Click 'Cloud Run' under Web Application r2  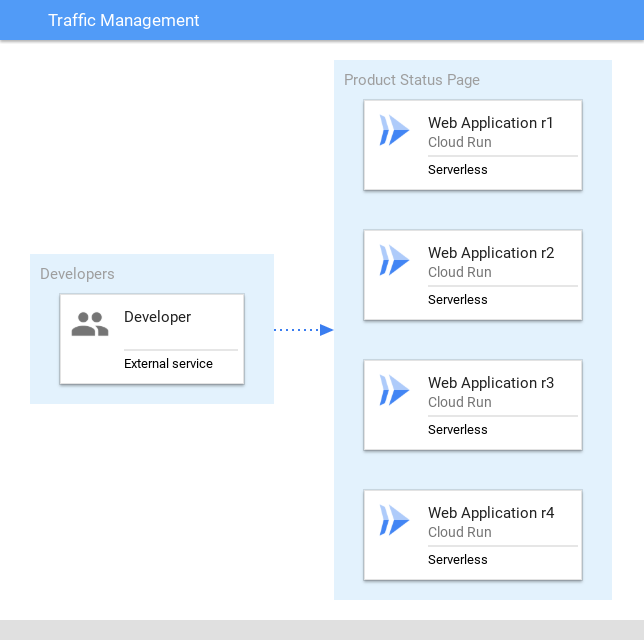(x=460, y=272)
